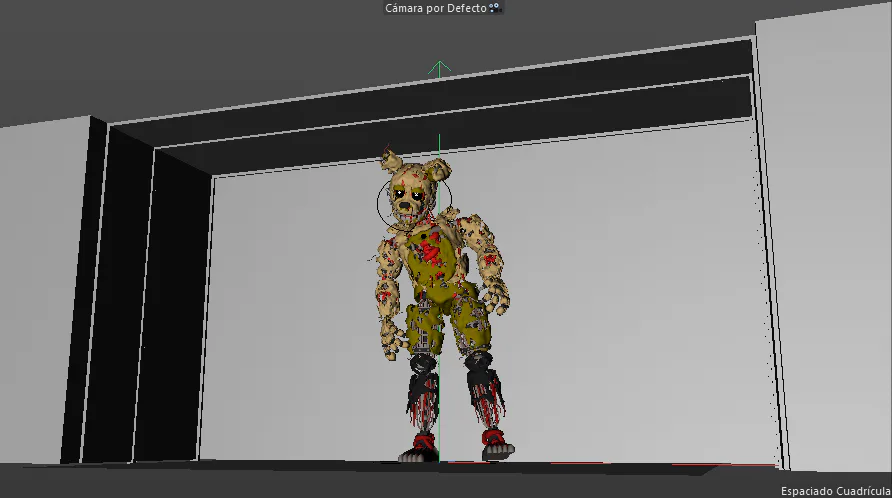Click the 'Espaciado Cuadrícula' status text
The image size is (892, 498).
[836, 491]
